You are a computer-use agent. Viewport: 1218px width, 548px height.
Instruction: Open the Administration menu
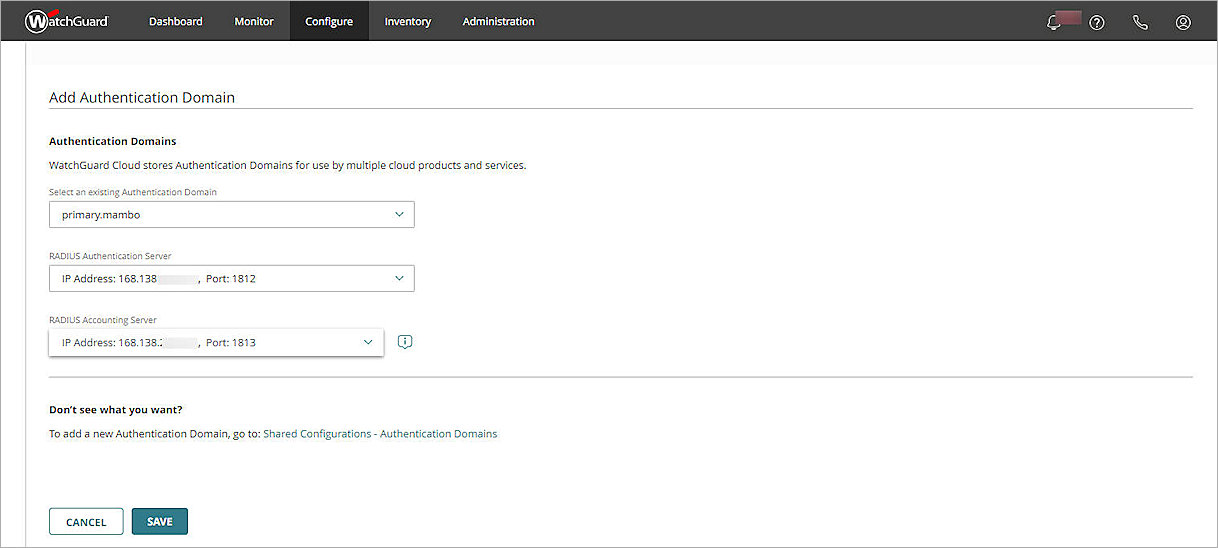click(498, 21)
